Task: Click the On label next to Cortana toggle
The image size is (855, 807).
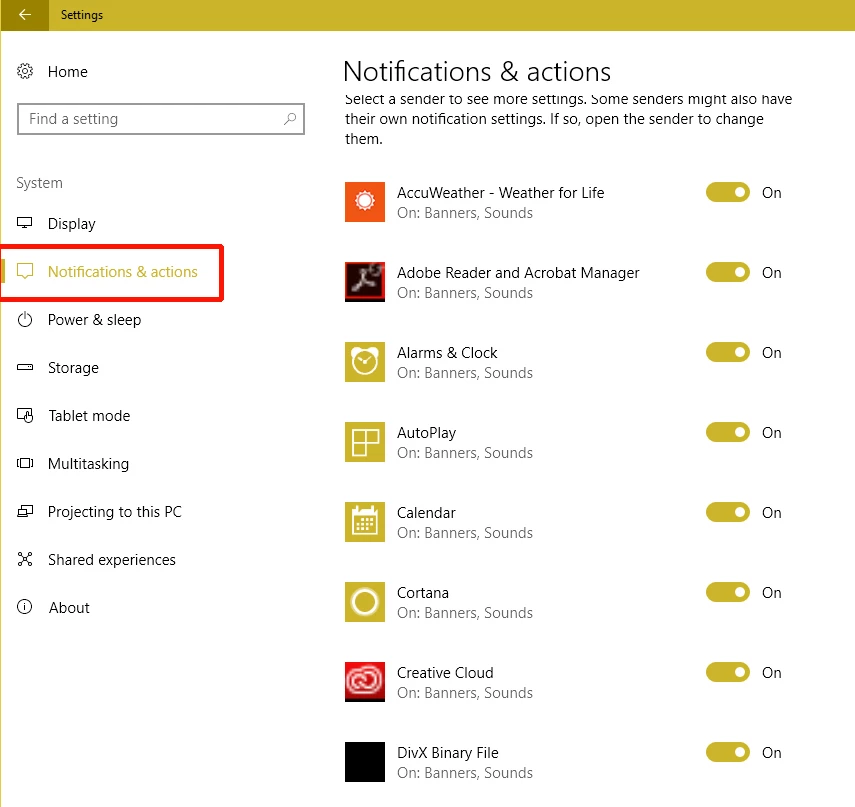Action: 772,592
